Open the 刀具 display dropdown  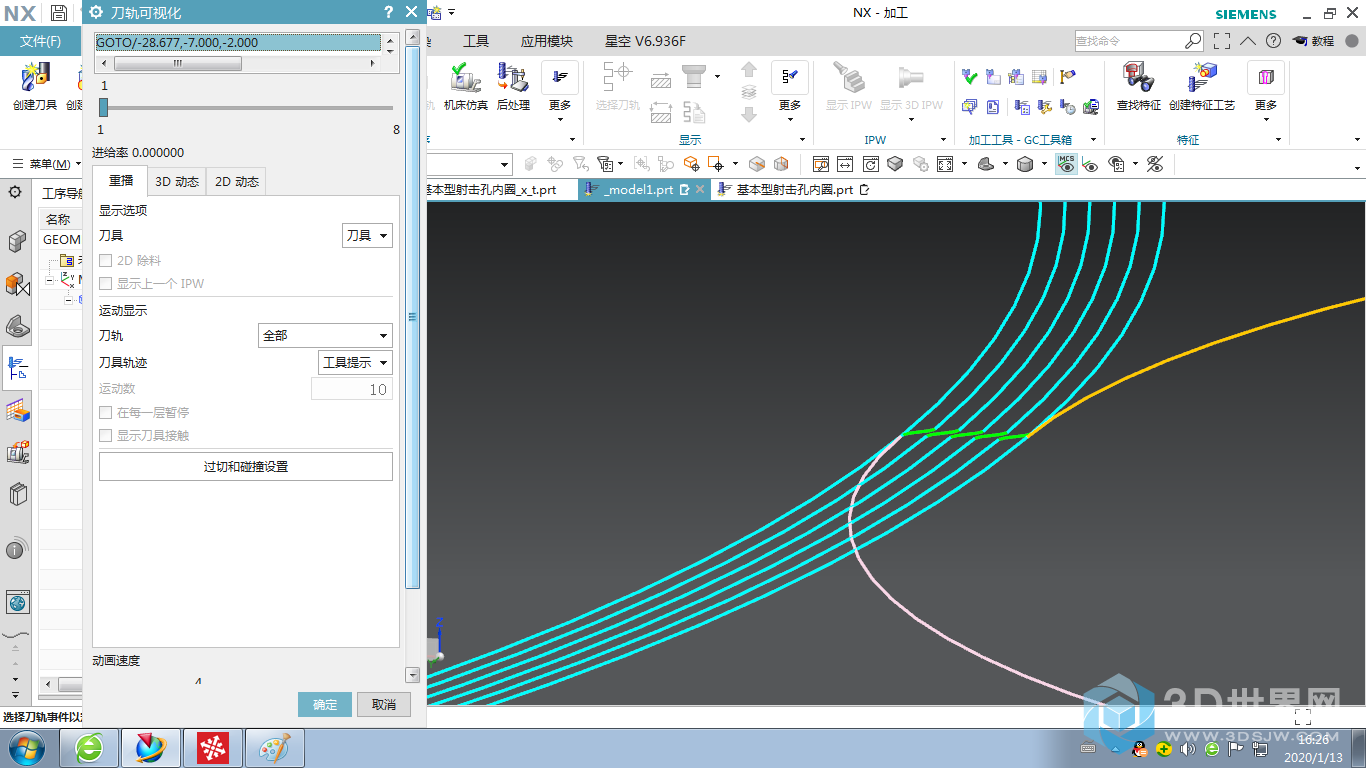click(367, 236)
